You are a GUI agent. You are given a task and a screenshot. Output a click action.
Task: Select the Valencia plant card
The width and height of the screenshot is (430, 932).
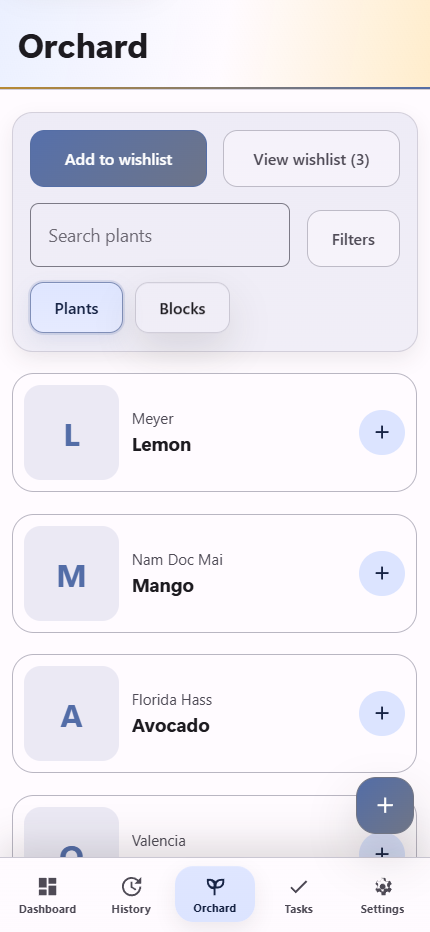pyautogui.click(x=214, y=826)
